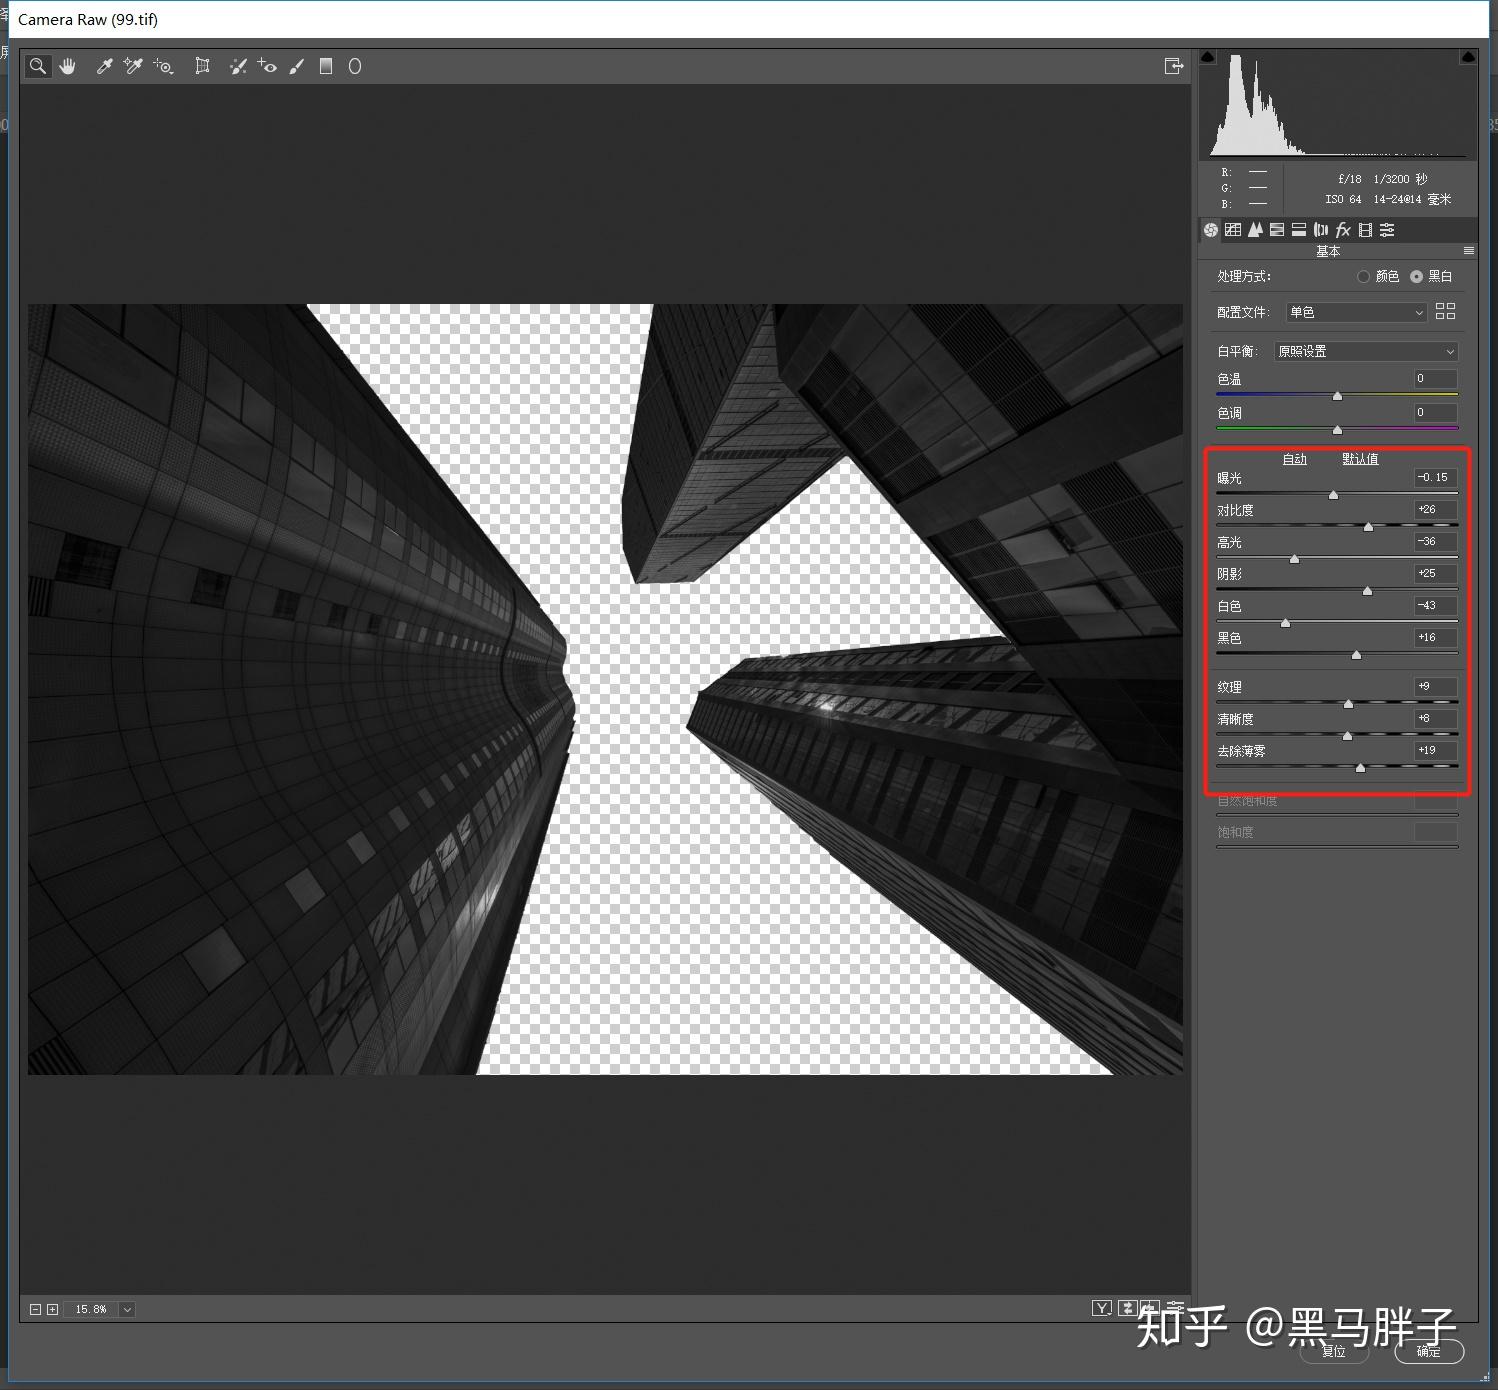Image resolution: width=1498 pixels, height=1390 pixels.
Task: Open the Detail panel tab
Action: tap(1255, 230)
